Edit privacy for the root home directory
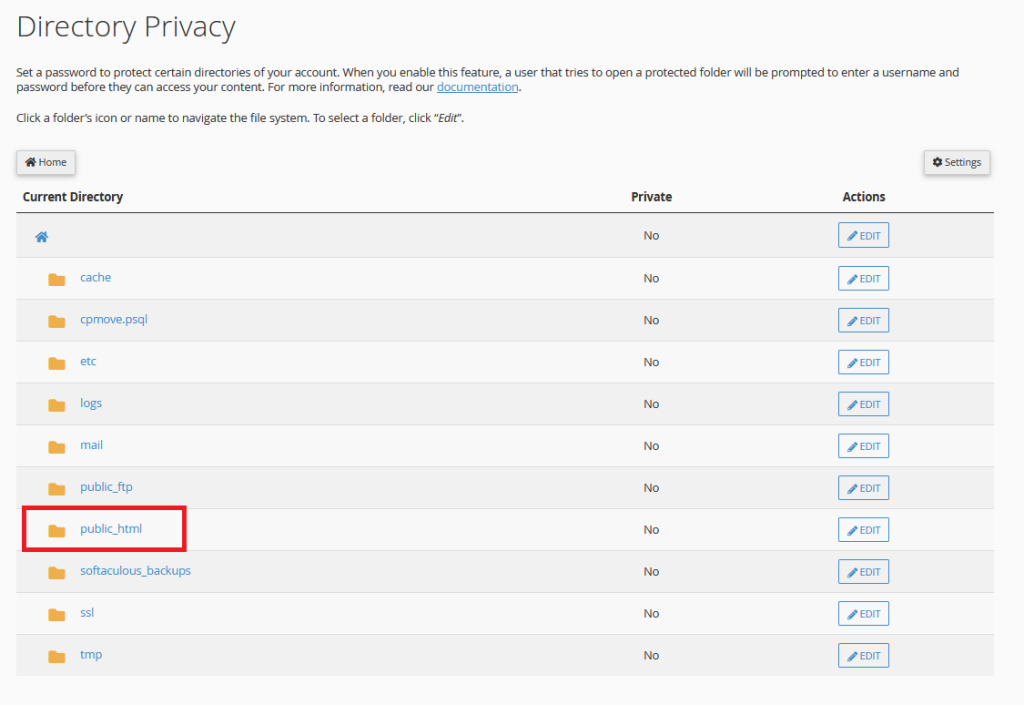Screen dimensions: 1024x705 (x=863, y=236)
